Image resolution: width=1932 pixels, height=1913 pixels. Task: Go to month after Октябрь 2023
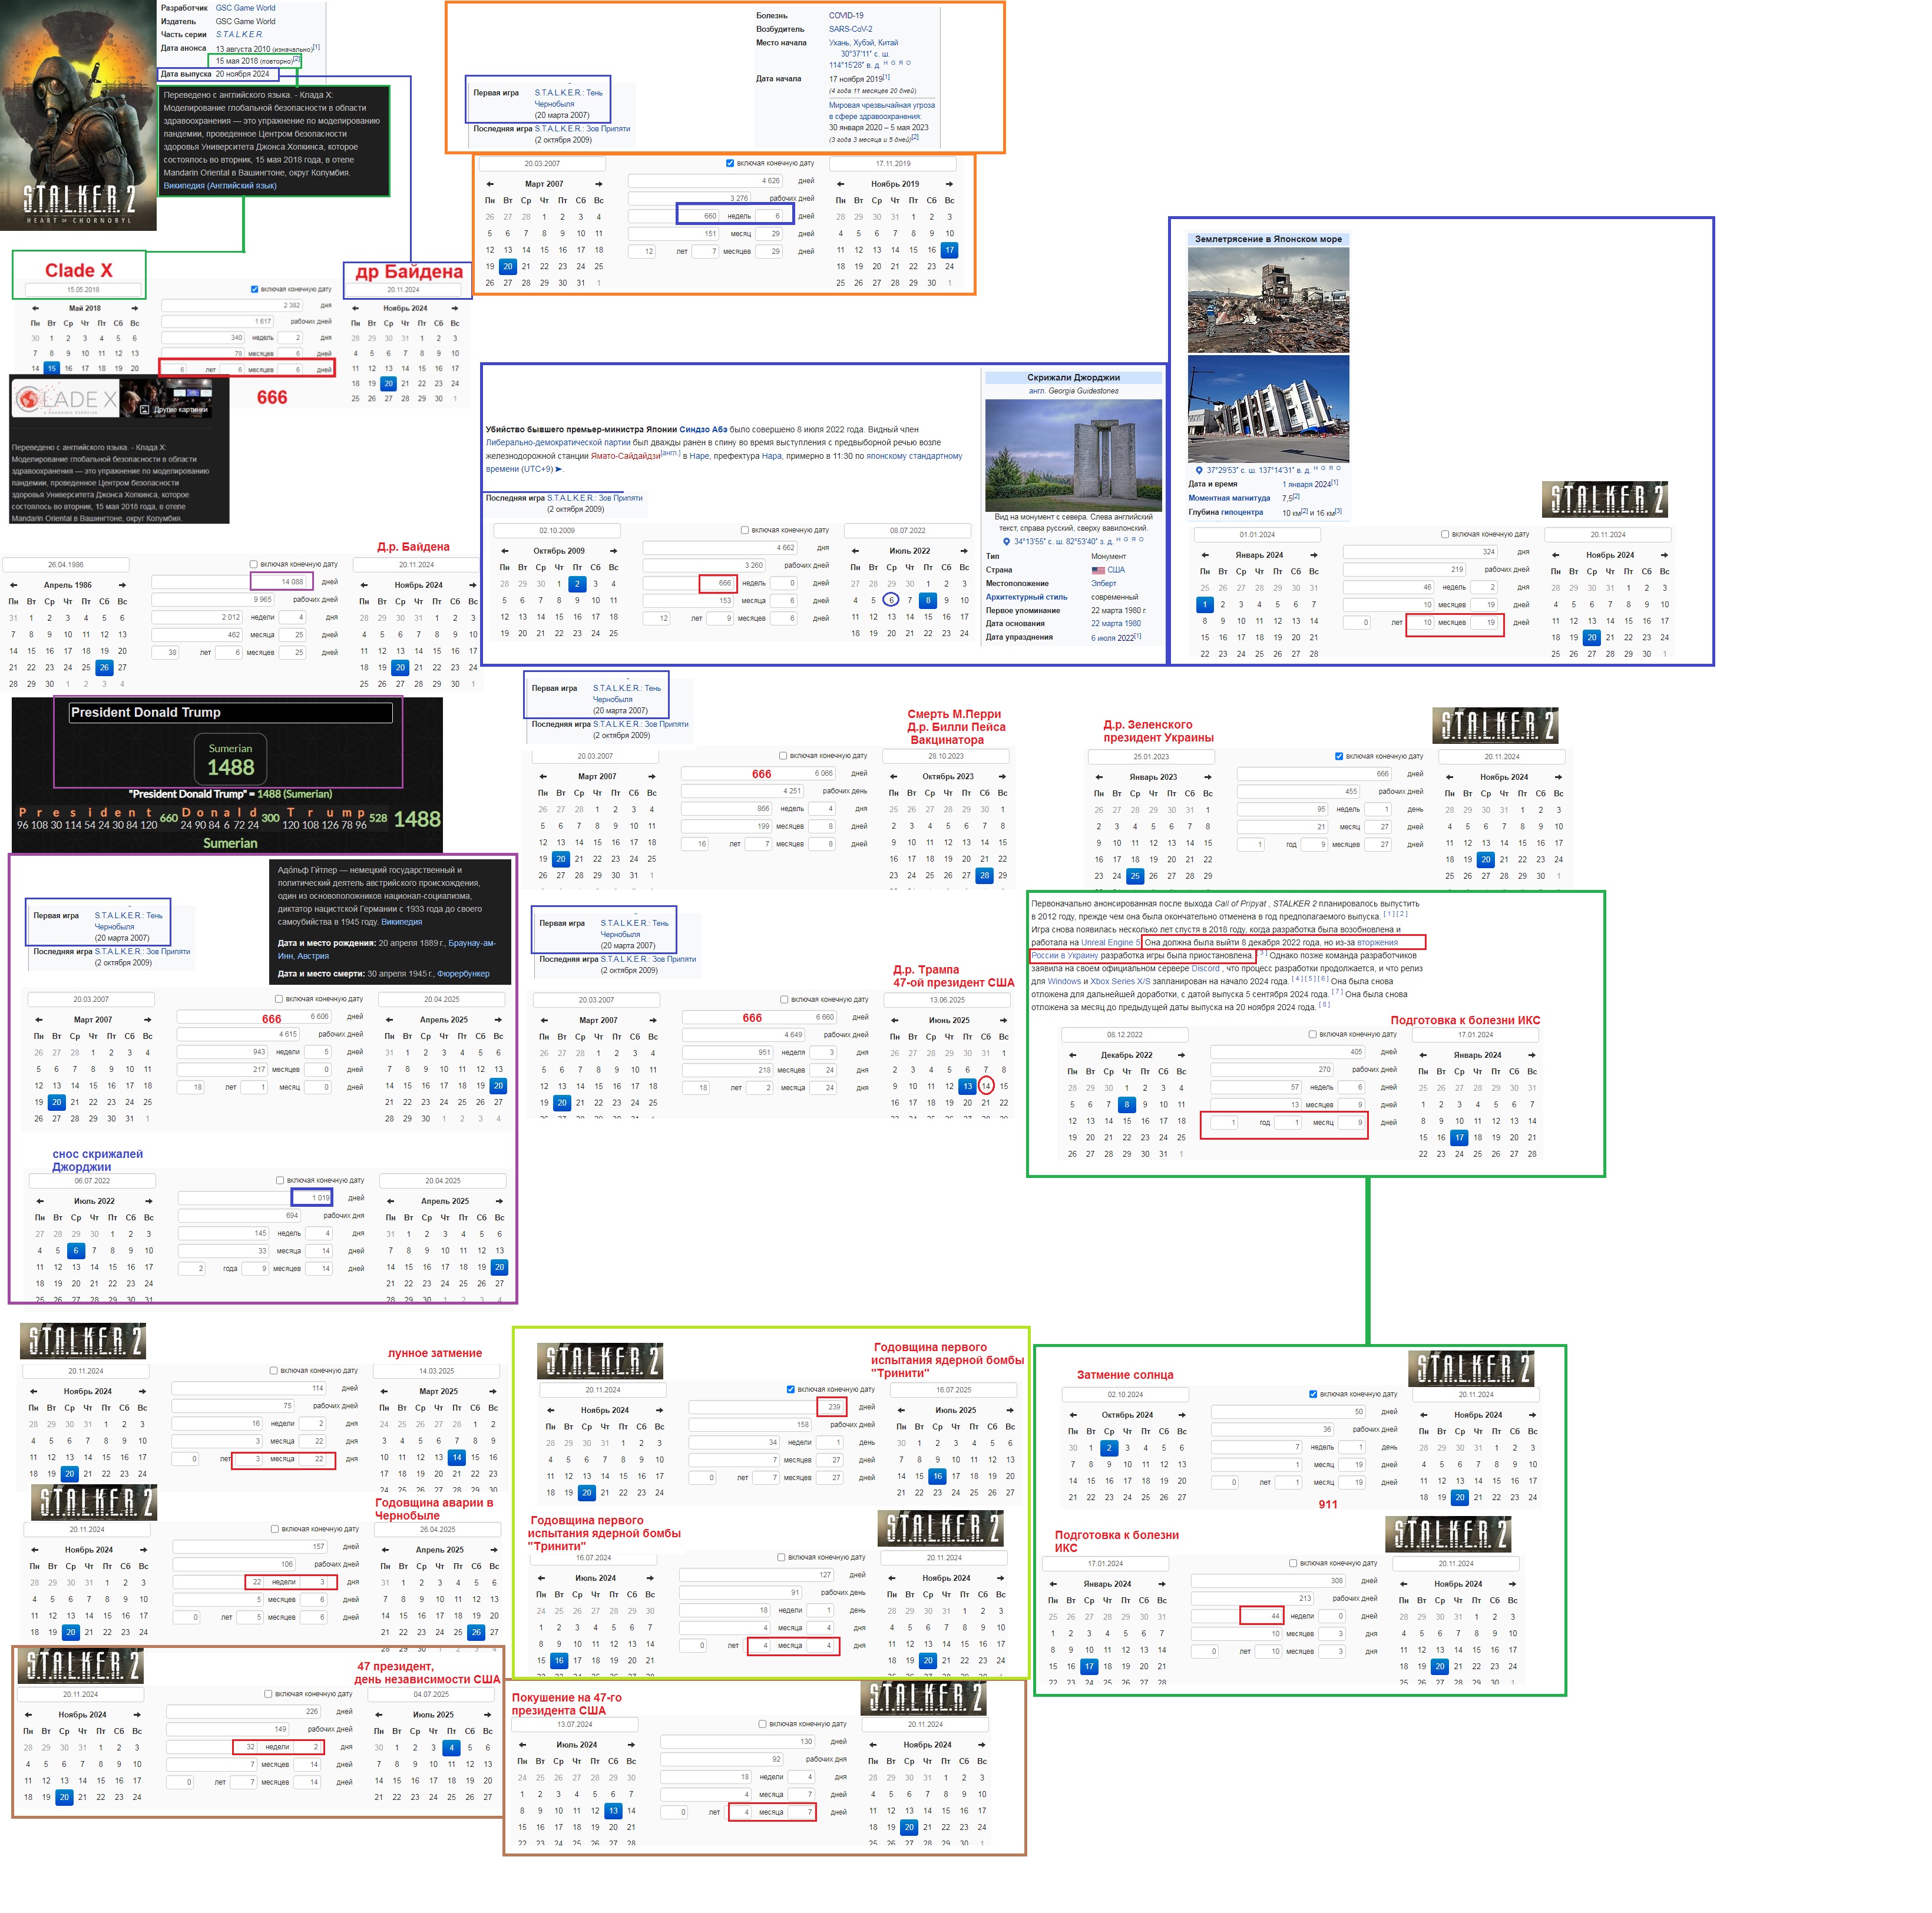1002,776
